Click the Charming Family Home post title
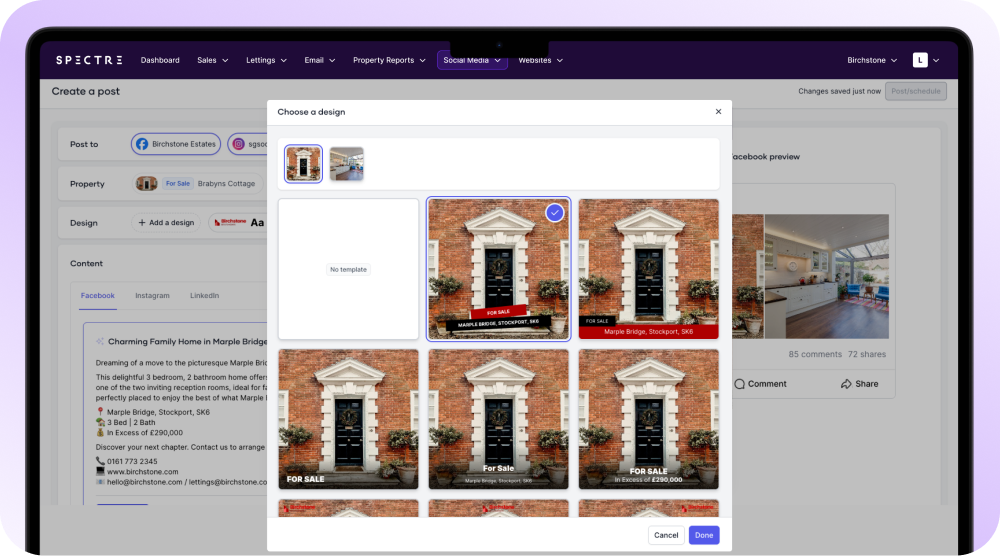 pos(188,342)
